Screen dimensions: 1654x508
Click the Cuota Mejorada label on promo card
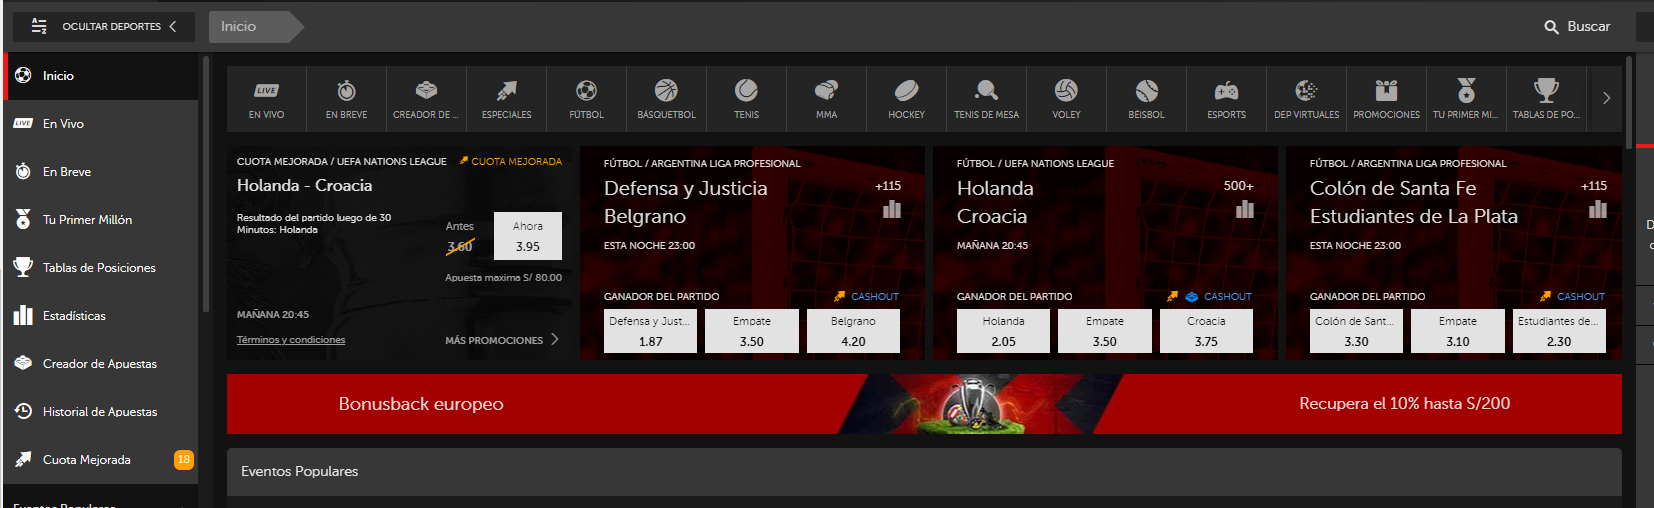pos(510,161)
